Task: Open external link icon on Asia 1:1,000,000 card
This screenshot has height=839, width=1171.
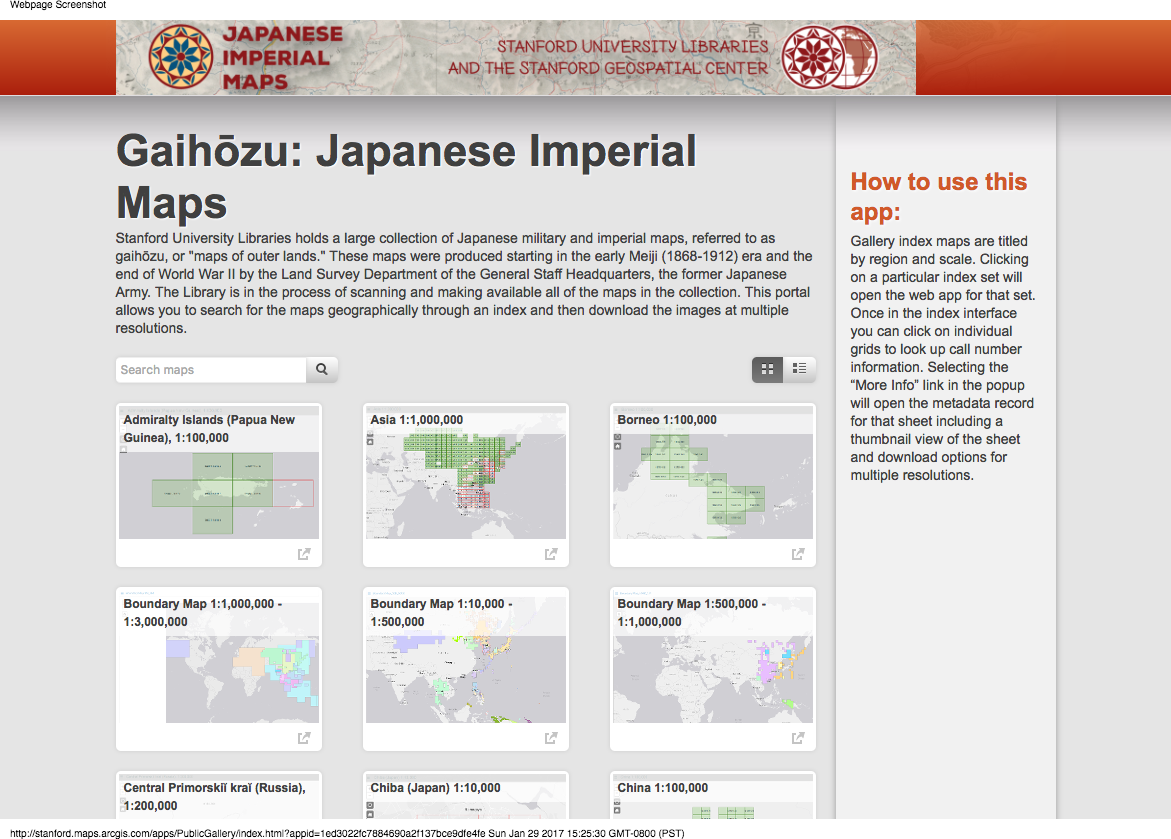Action: pyautogui.click(x=551, y=554)
